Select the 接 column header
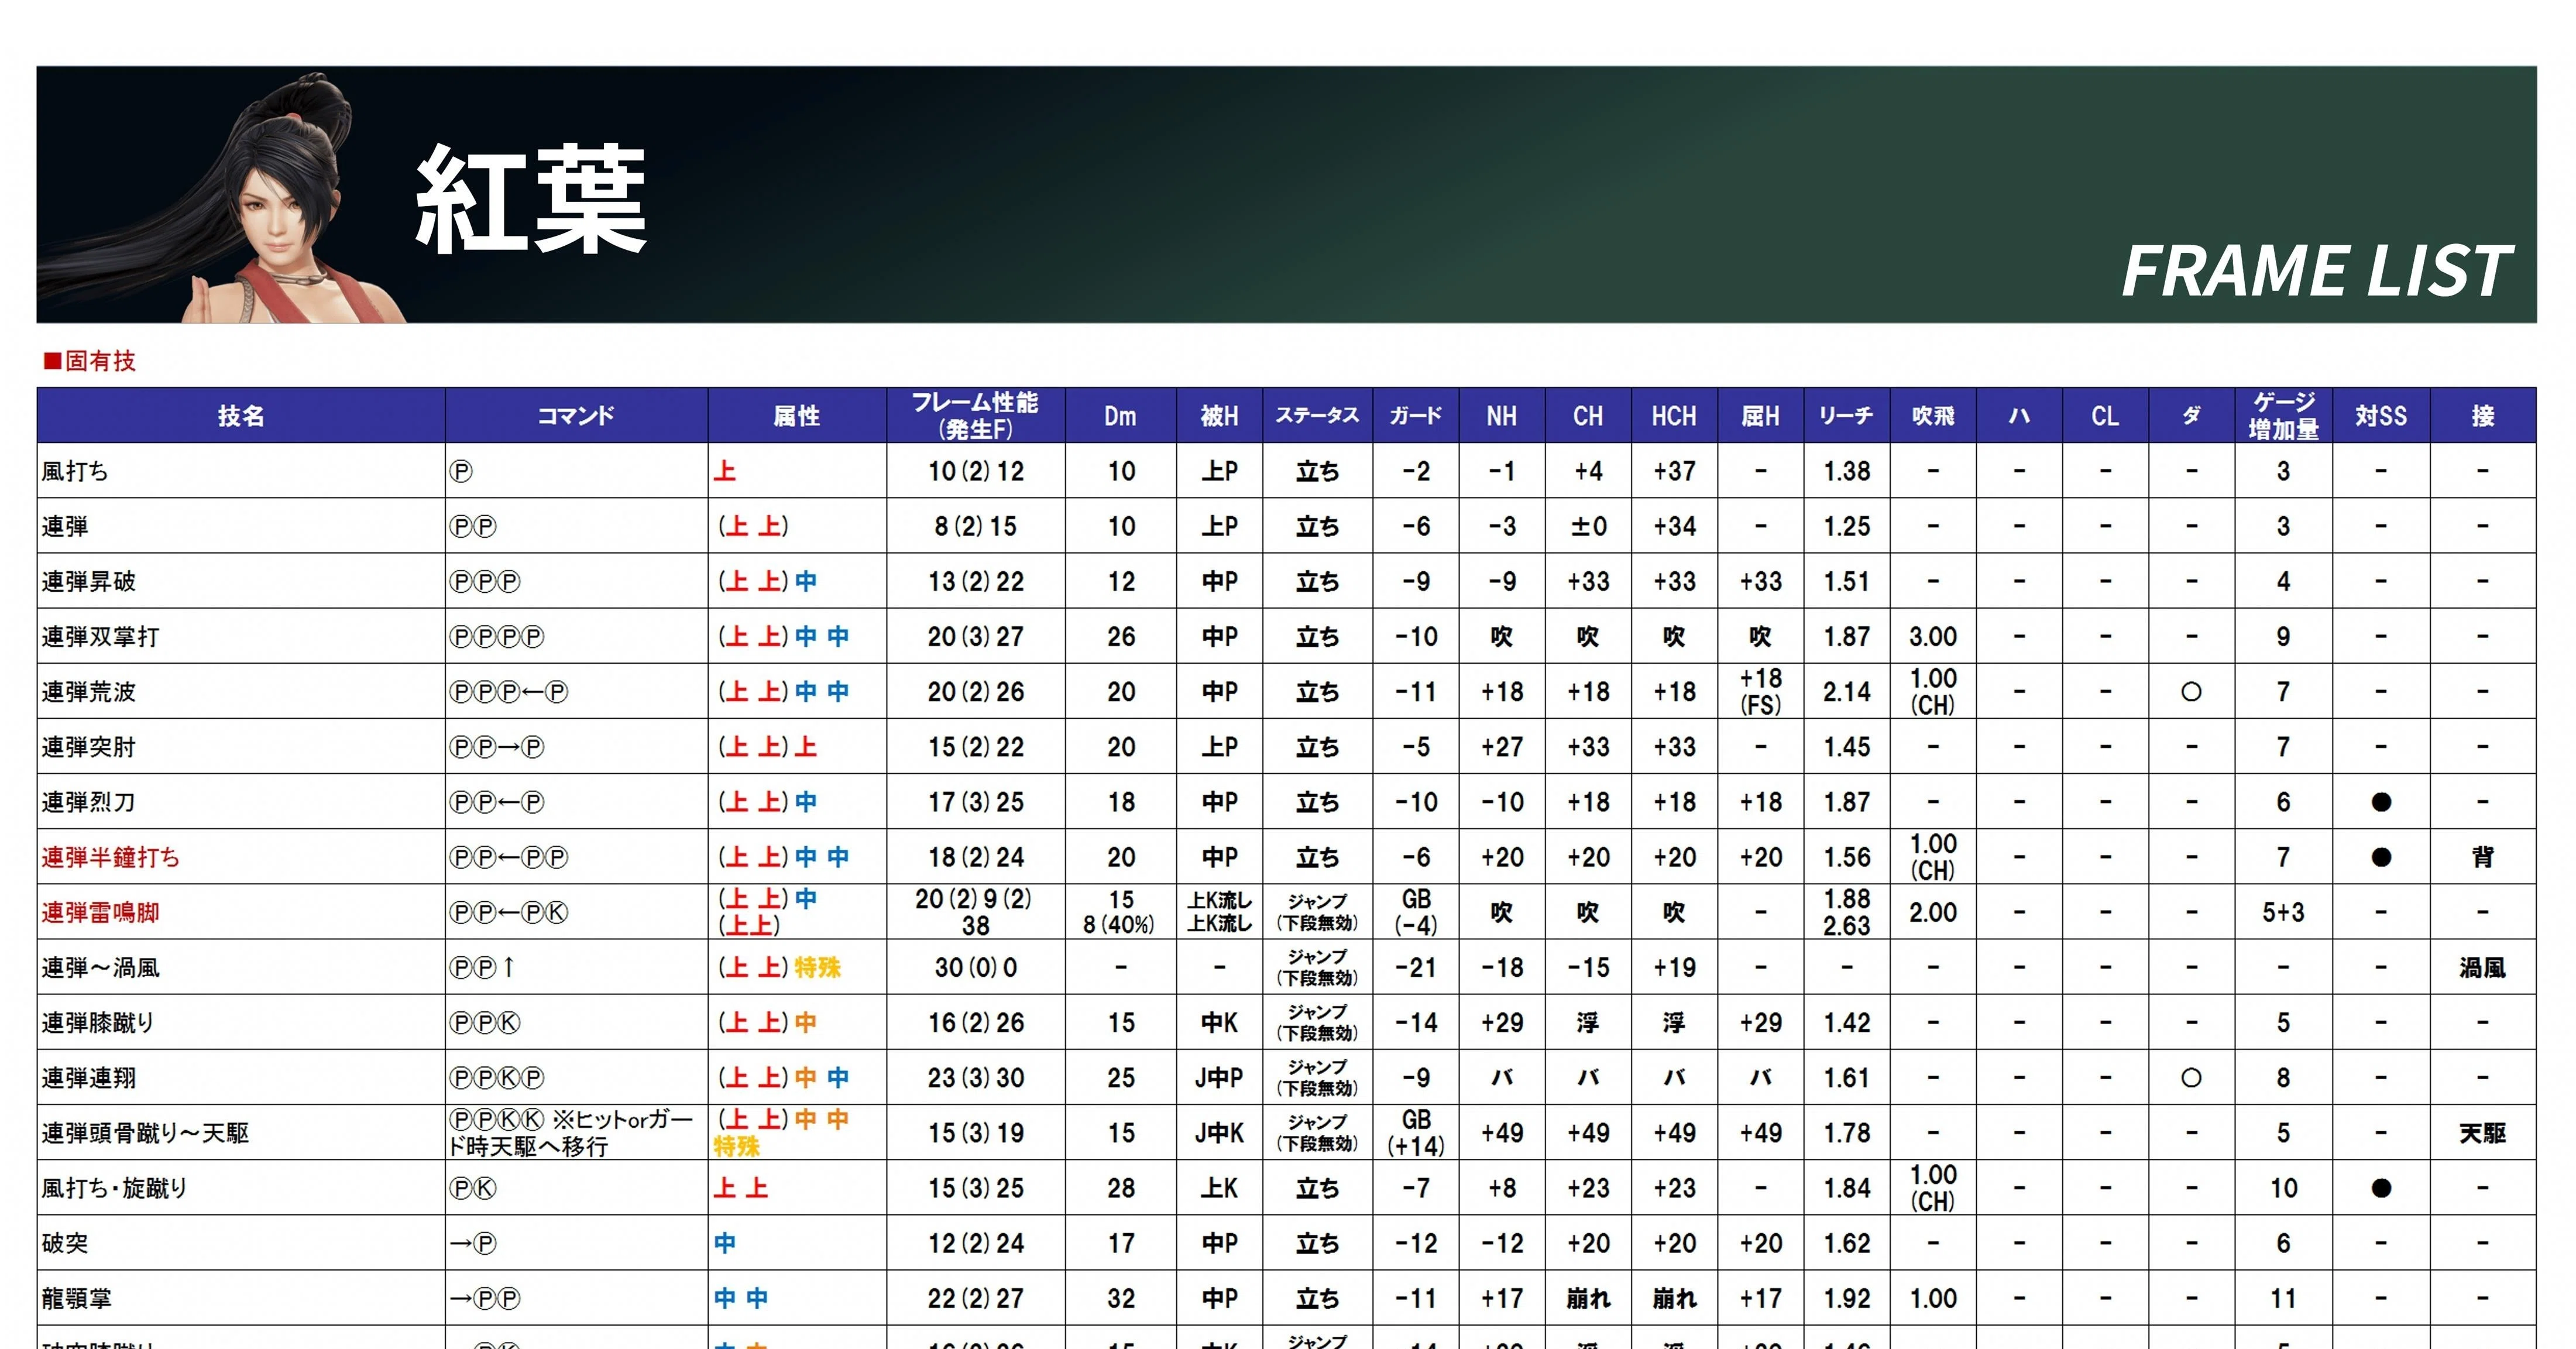 (x=2482, y=416)
